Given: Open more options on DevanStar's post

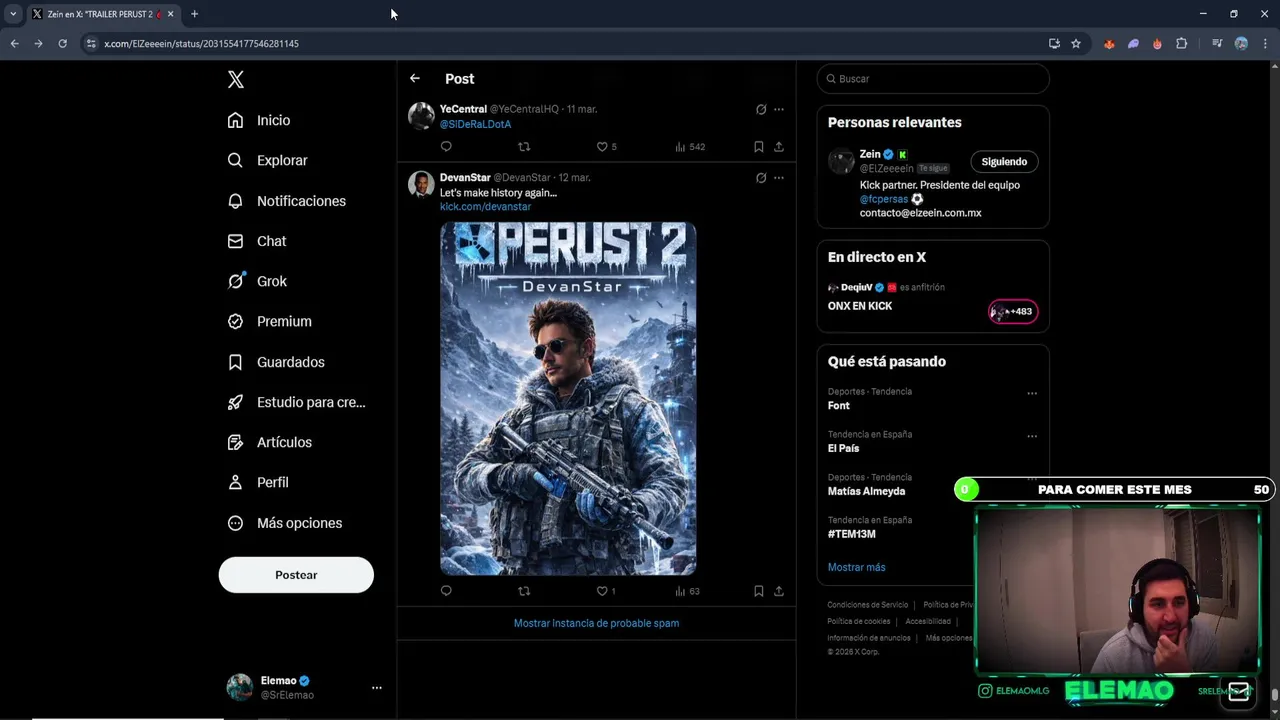Looking at the screenshot, I should click(779, 178).
